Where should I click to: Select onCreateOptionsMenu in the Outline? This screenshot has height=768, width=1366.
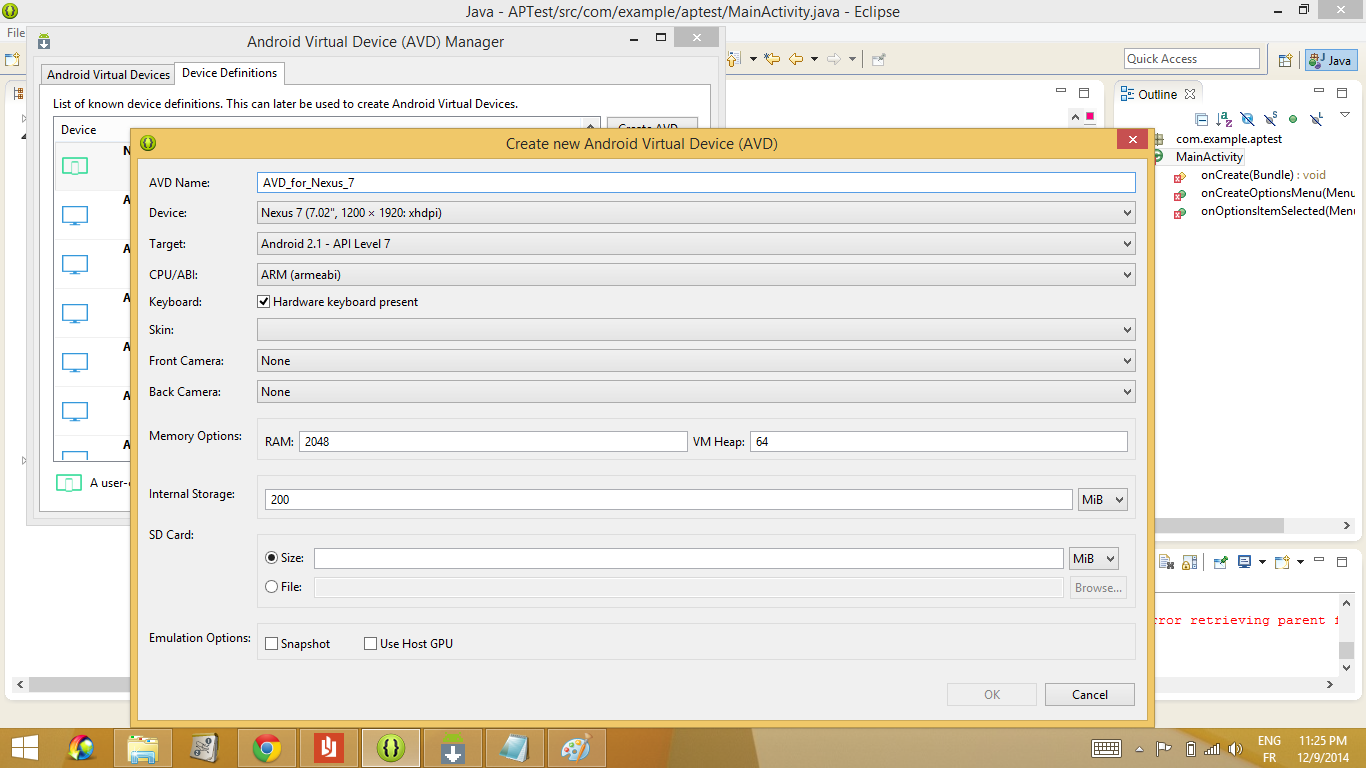pos(1278,193)
